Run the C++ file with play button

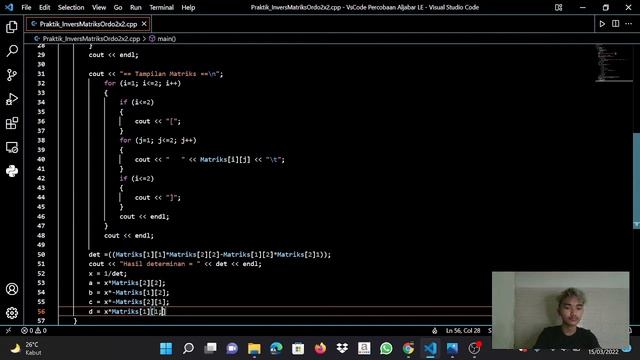[602, 24]
